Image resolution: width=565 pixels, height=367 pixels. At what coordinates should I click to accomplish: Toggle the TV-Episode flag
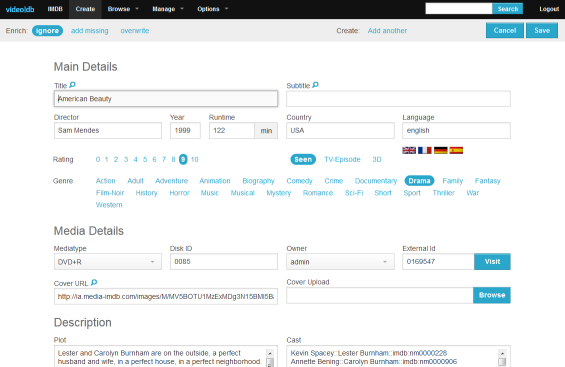pyautogui.click(x=342, y=159)
